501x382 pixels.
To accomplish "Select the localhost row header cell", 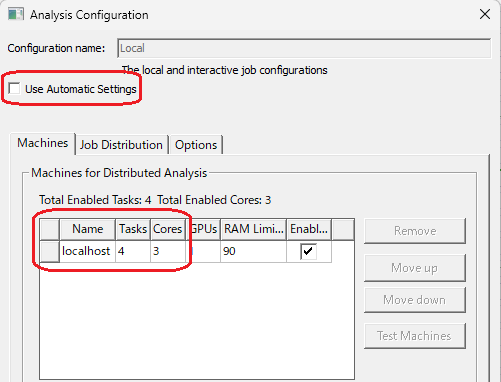I will coord(50,251).
